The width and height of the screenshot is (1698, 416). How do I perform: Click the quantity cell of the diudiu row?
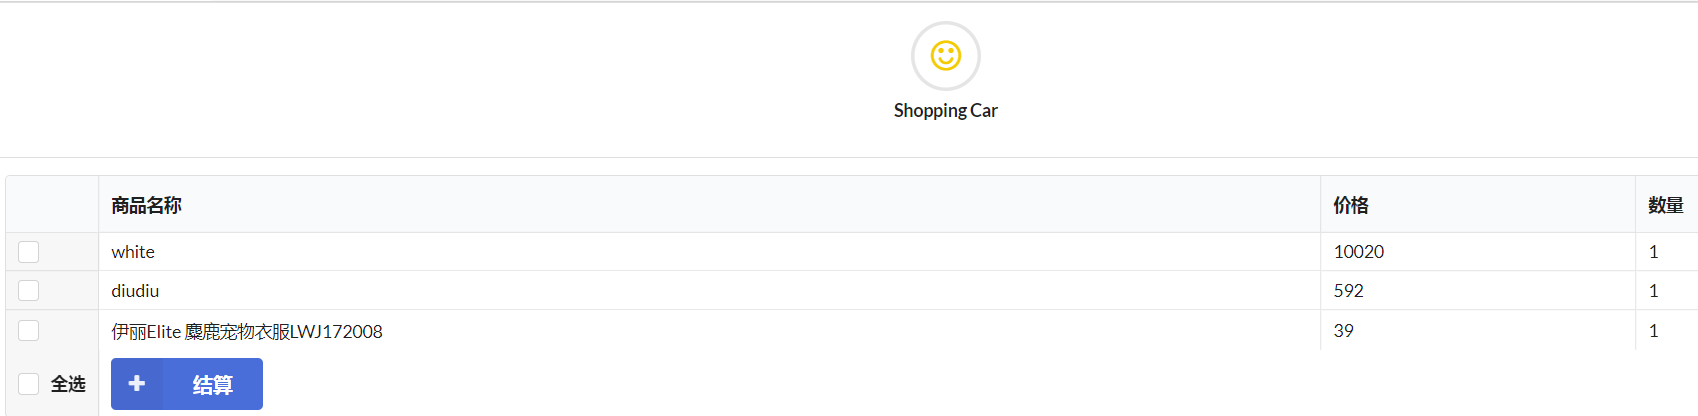1653,291
